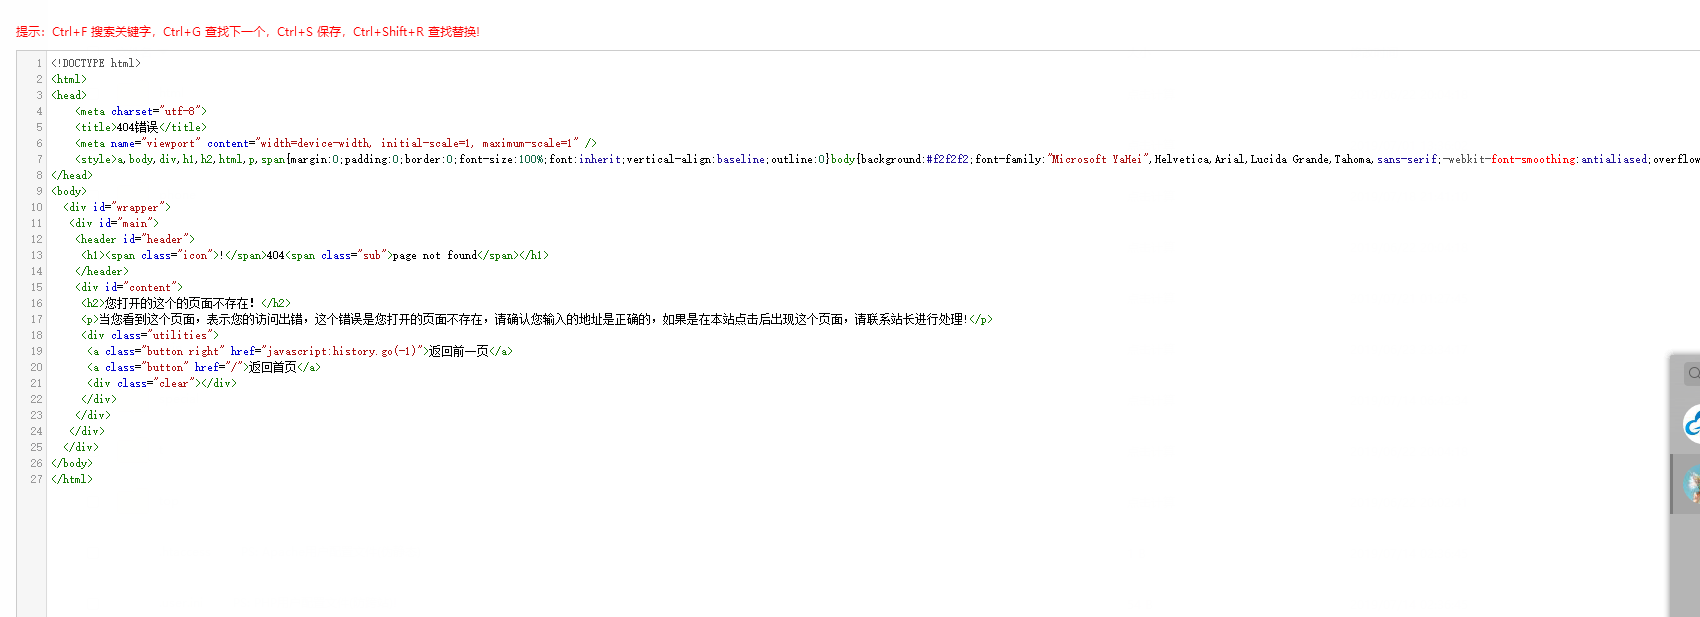
Task: Click the opening <html> tag on line 2
Action: (x=69, y=79)
